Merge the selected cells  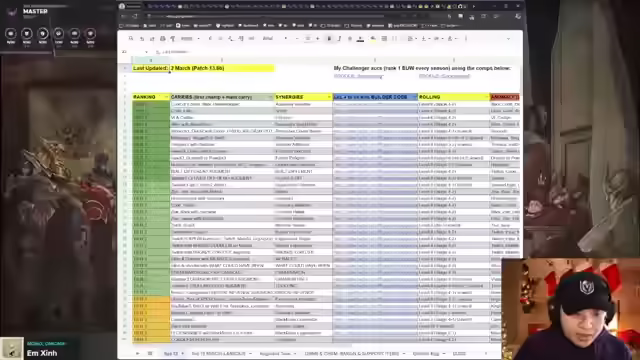point(395,38)
